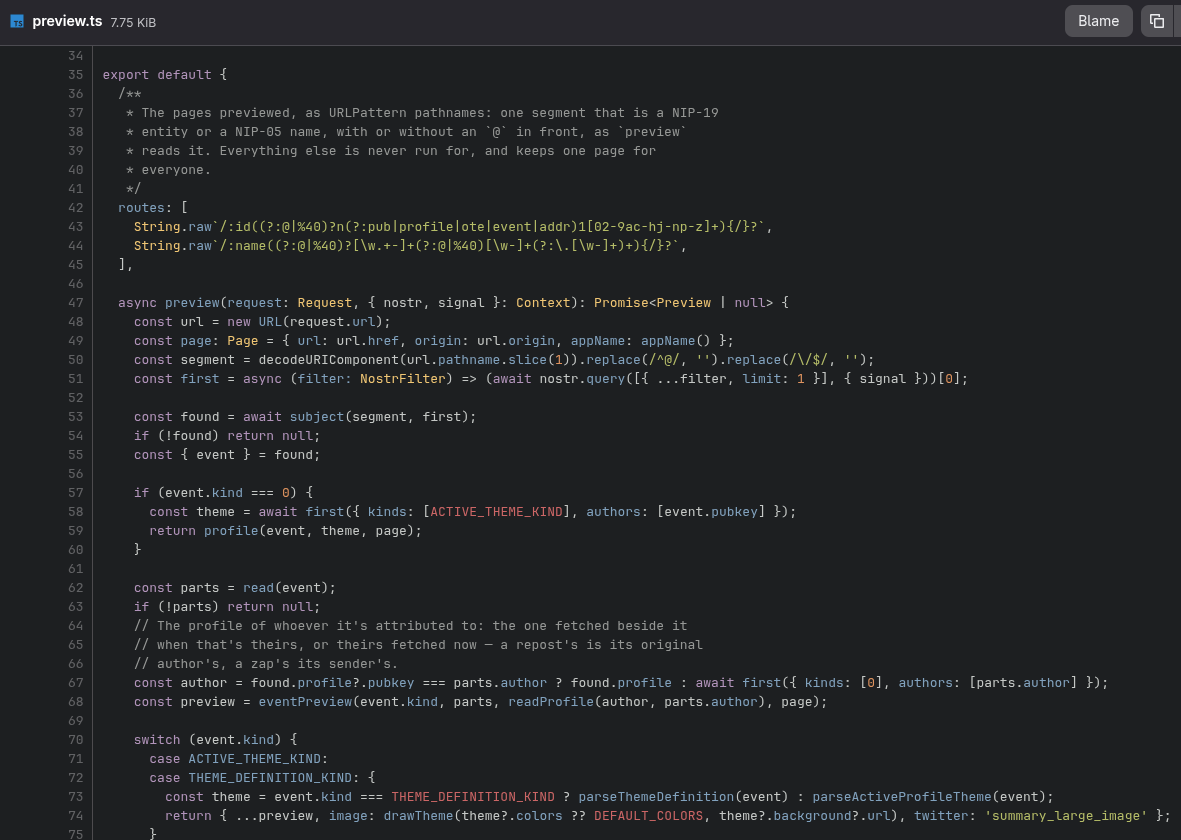Image resolution: width=1181 pixels, height=840 pixels.
Task: Click the 'subject' function call
Action: pos(317,417)
